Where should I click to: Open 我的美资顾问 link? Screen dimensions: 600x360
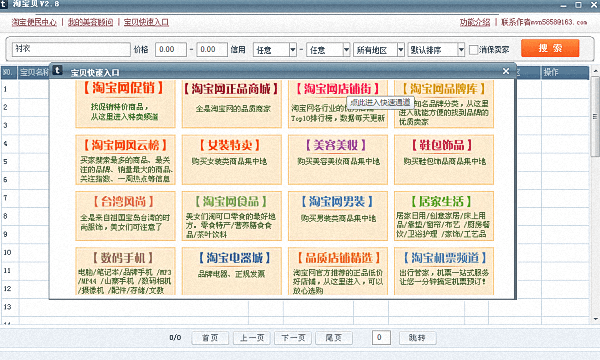pyautogui.click(x=90, y=22)
